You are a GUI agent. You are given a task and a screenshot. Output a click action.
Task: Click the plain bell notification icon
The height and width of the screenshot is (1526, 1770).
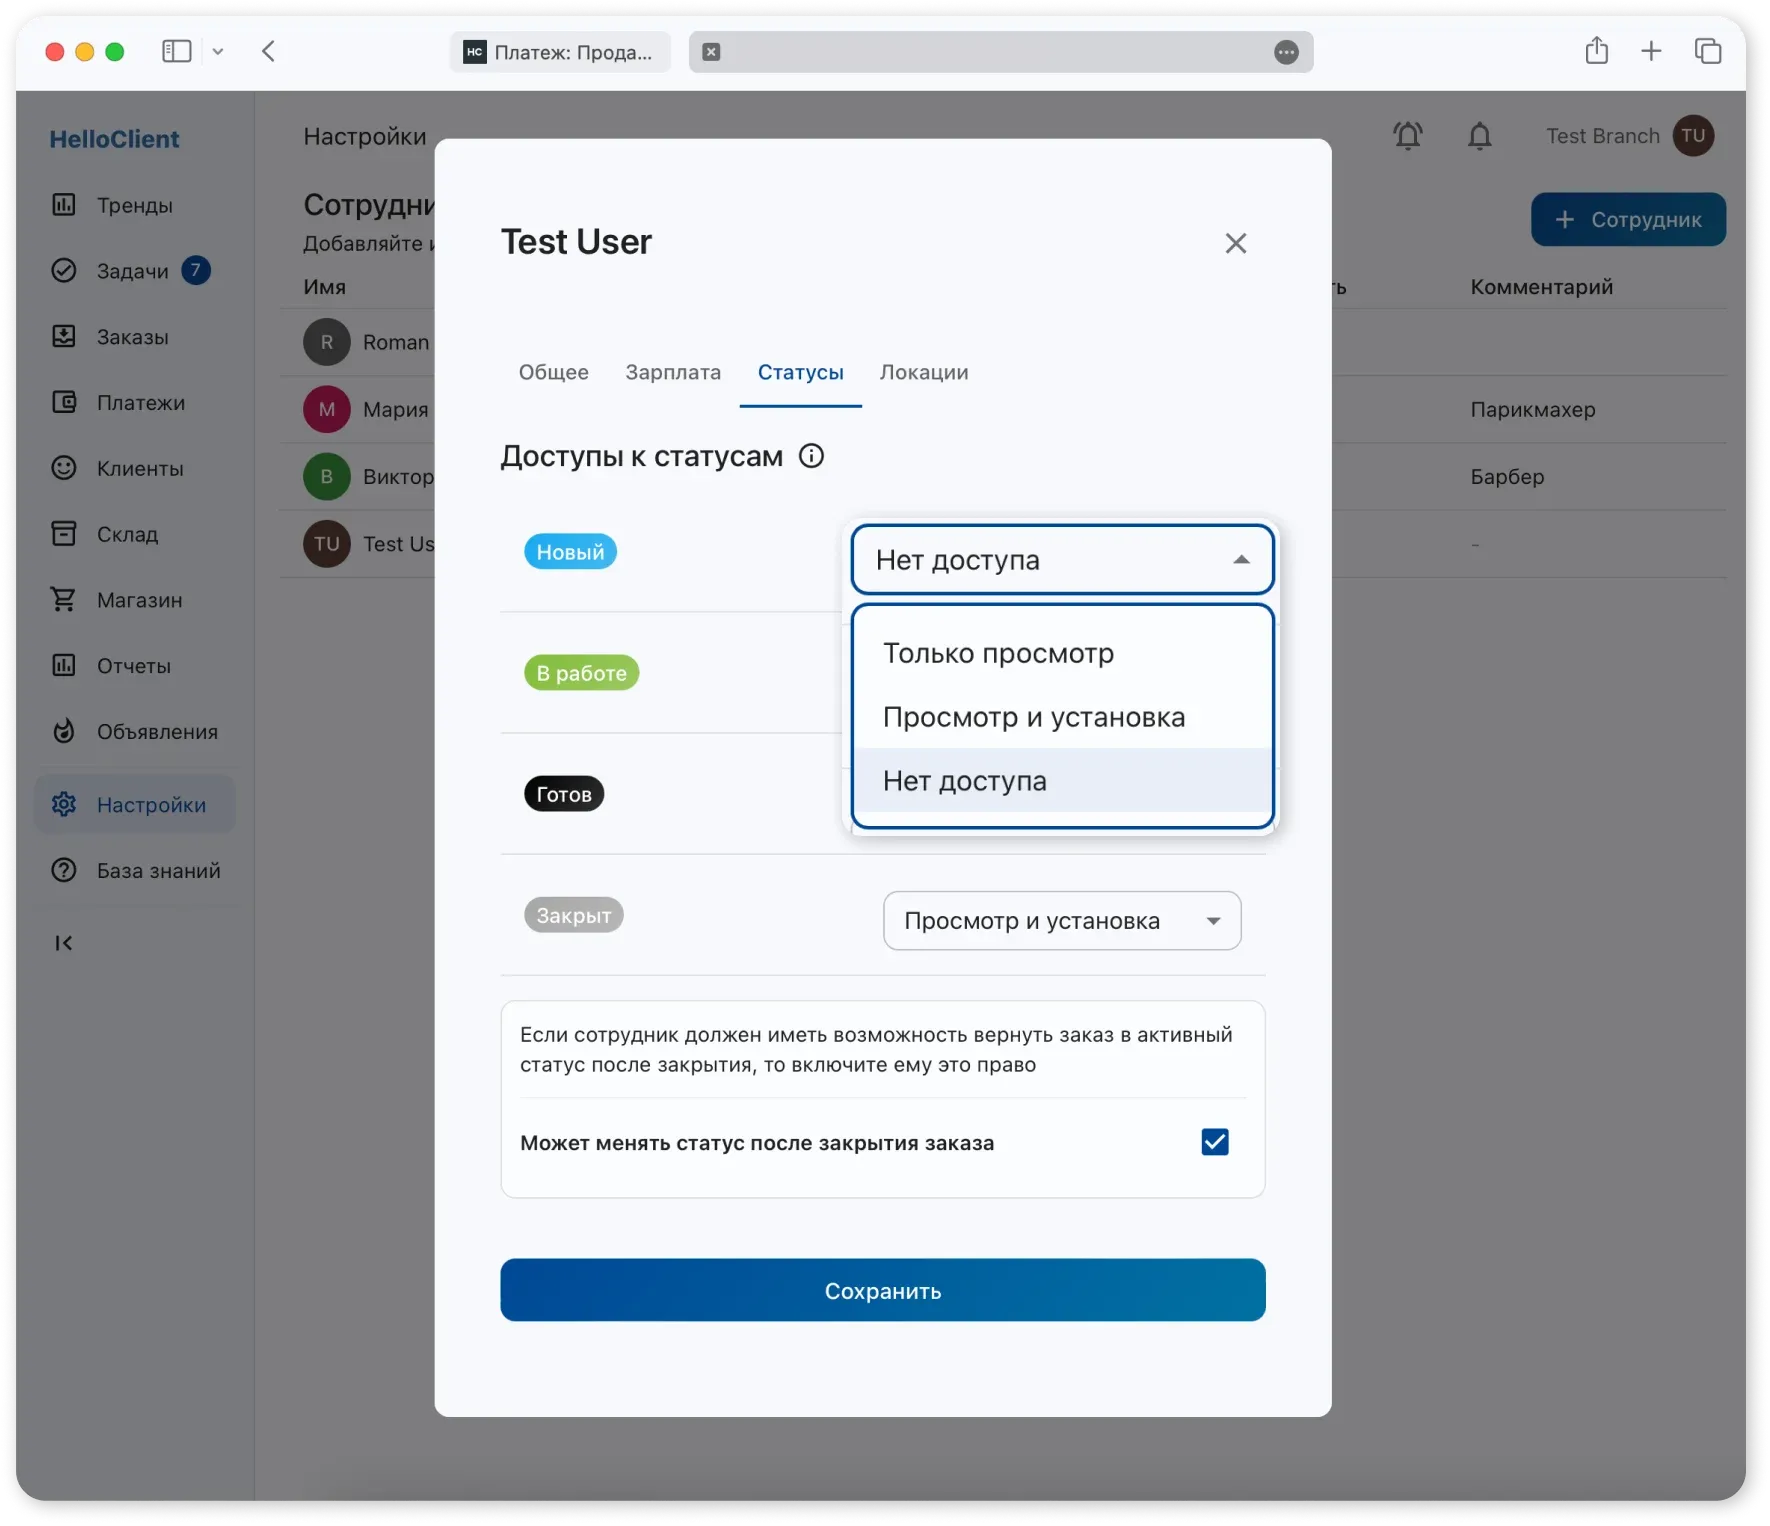click(1479, 136)
